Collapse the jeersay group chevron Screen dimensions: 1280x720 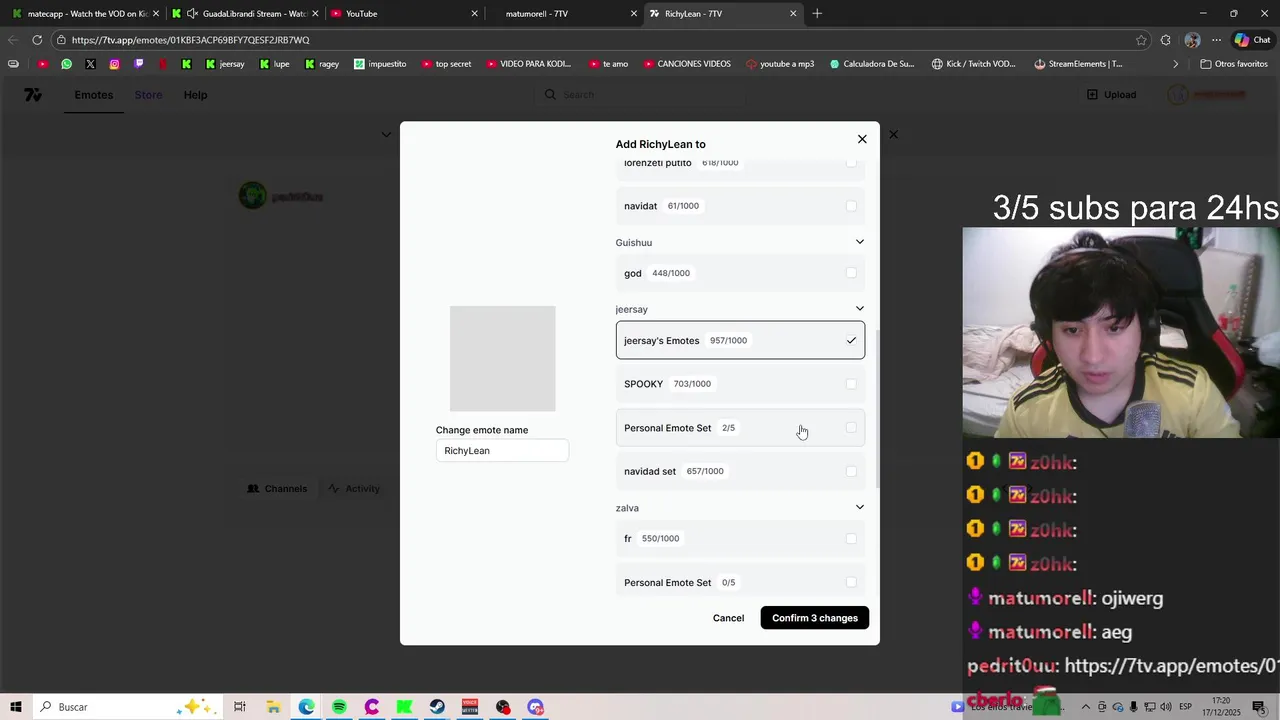click(859, 309)
